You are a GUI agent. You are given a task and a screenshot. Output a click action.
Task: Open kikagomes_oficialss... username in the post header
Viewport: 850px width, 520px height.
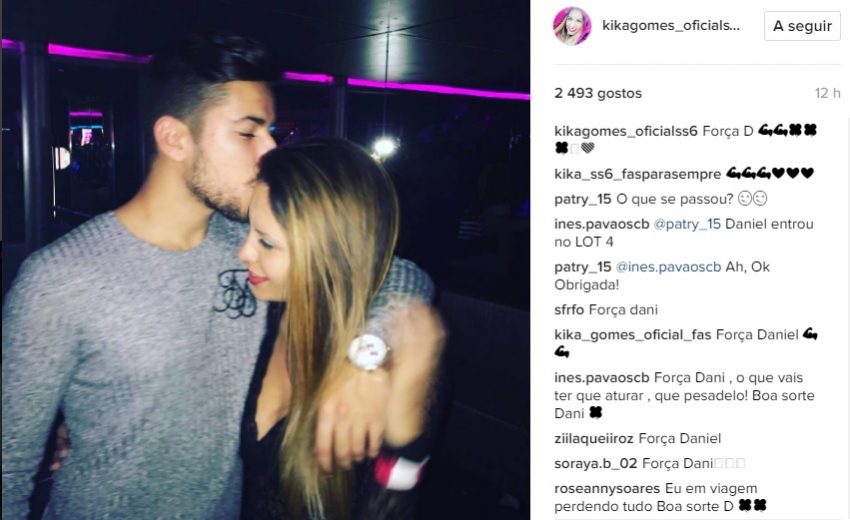click(x=671, y=25)
